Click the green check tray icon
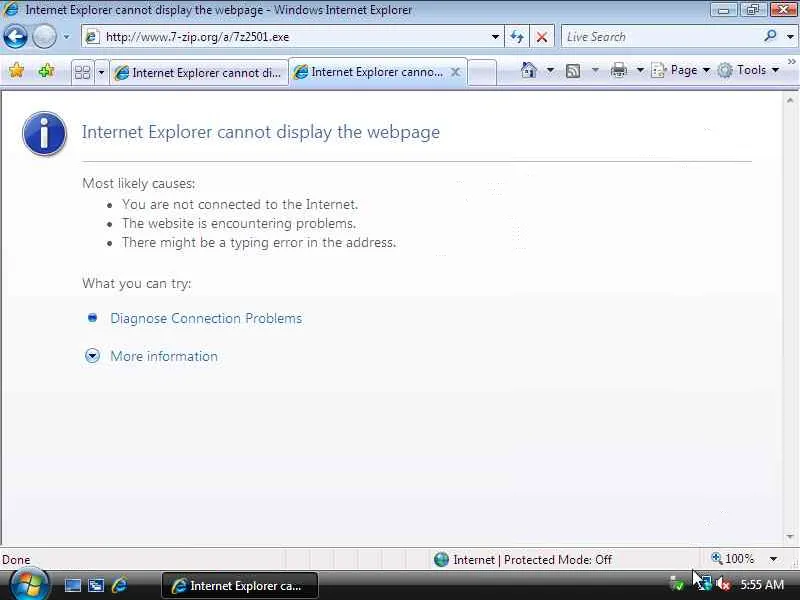 pyautogui.click(x=677, y=584)
